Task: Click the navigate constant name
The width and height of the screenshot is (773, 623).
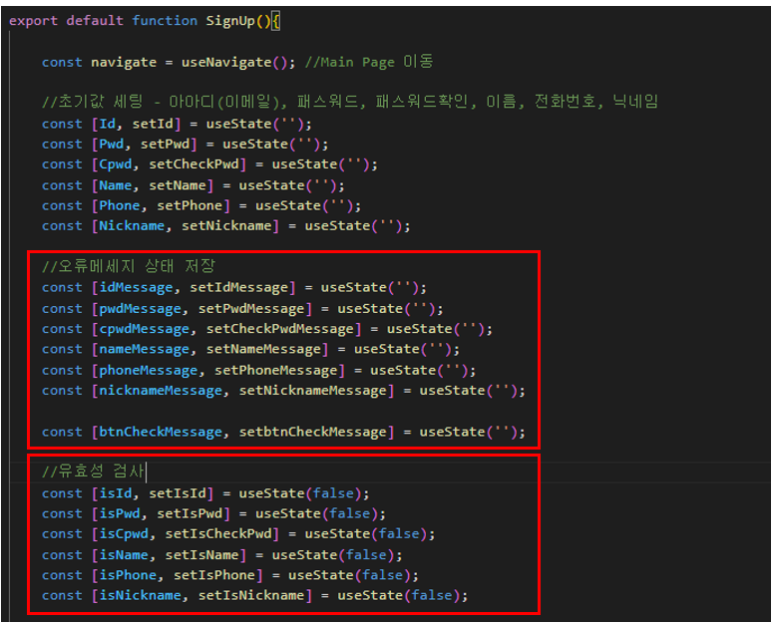Action: coord(124,63)
